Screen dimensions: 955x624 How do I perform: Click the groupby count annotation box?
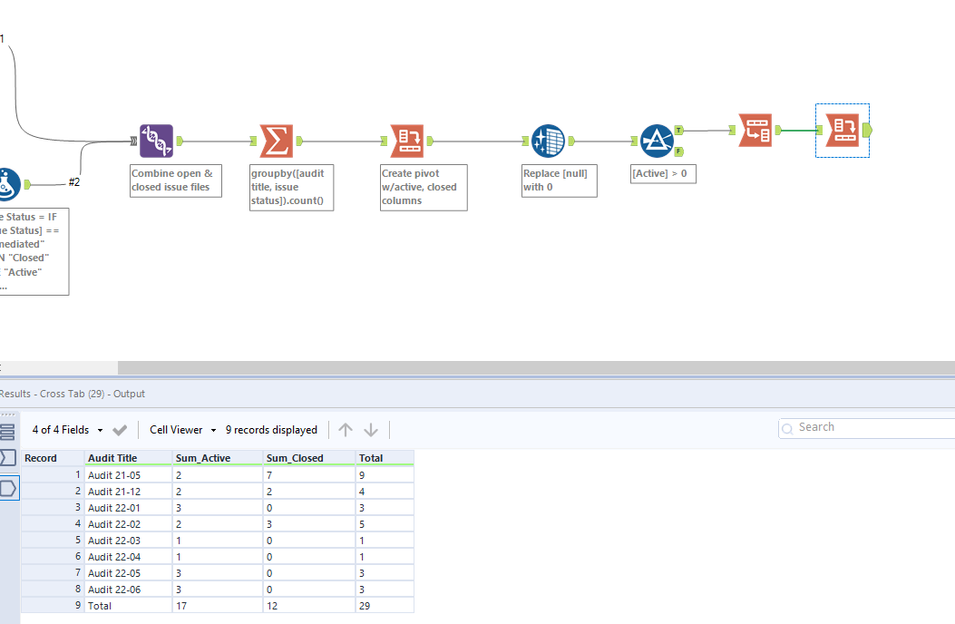pyautogui.click(x=292, y=188)
